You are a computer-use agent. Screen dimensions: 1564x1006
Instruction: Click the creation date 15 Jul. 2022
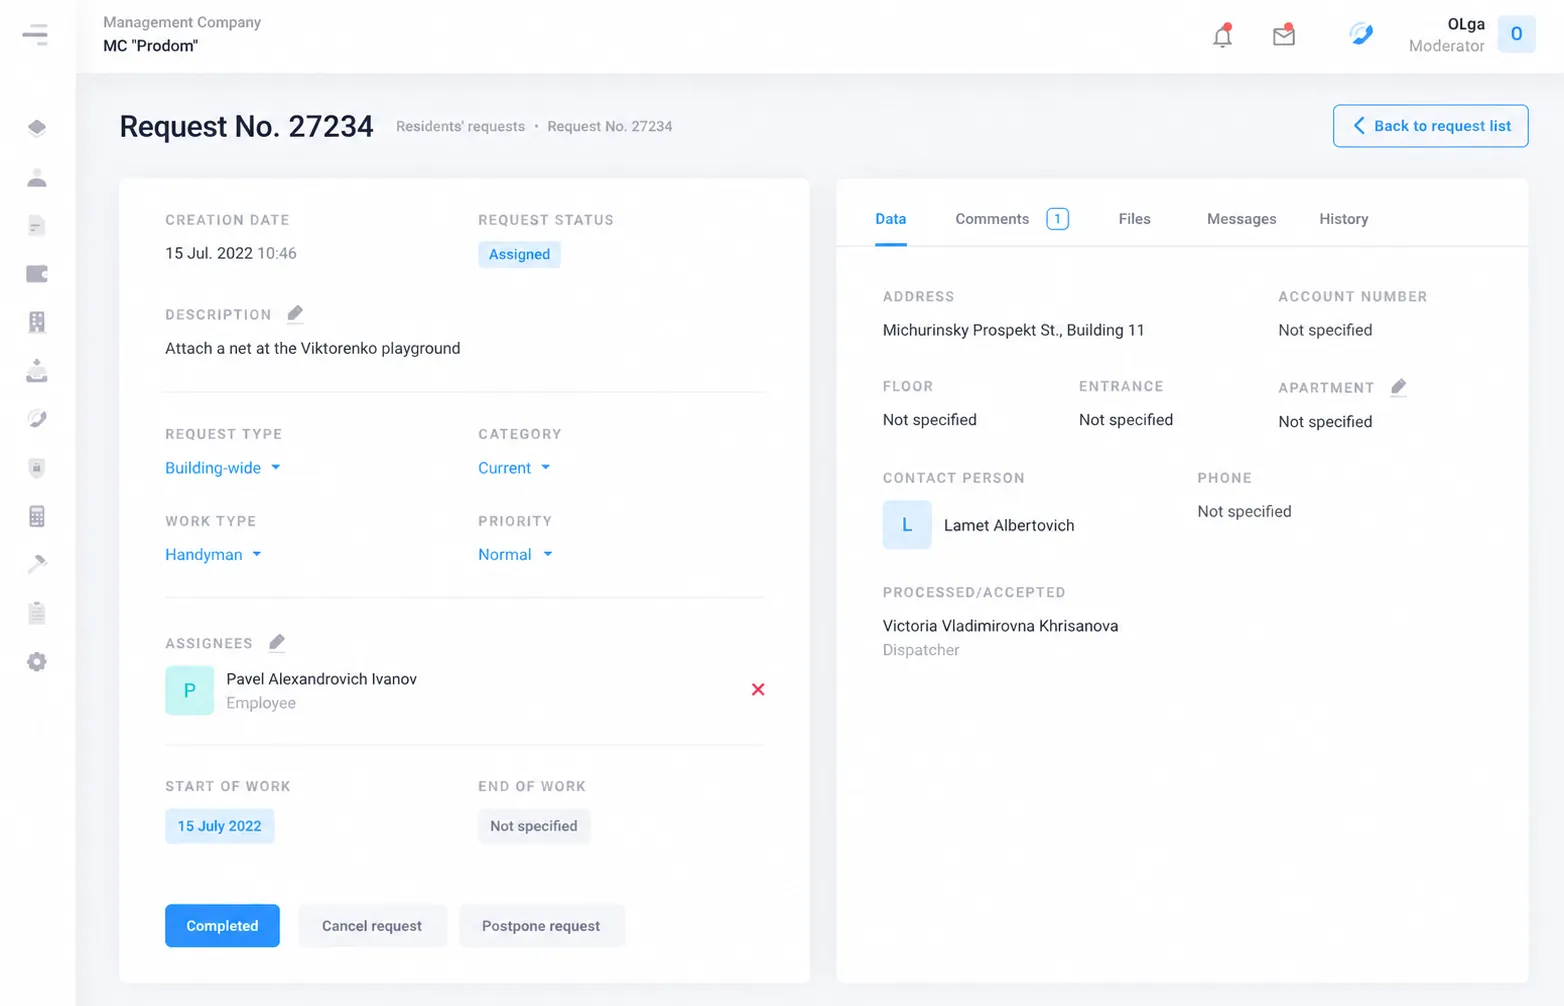(x=209, y=253)
